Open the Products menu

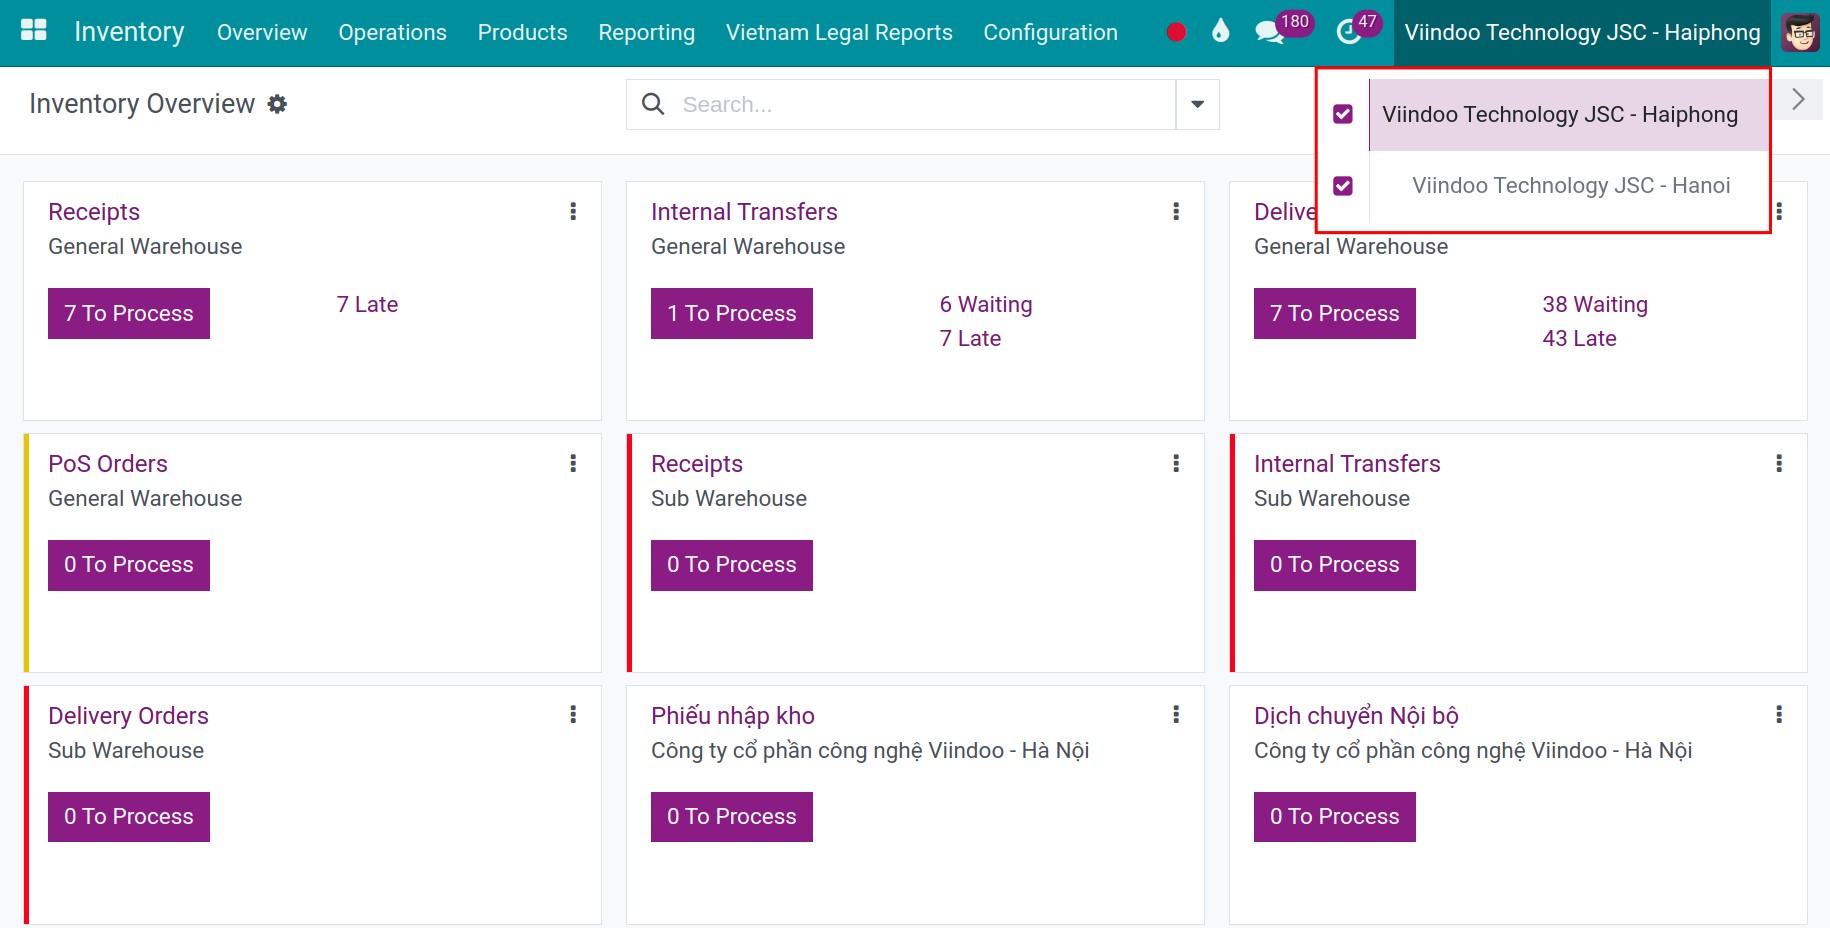522,33
